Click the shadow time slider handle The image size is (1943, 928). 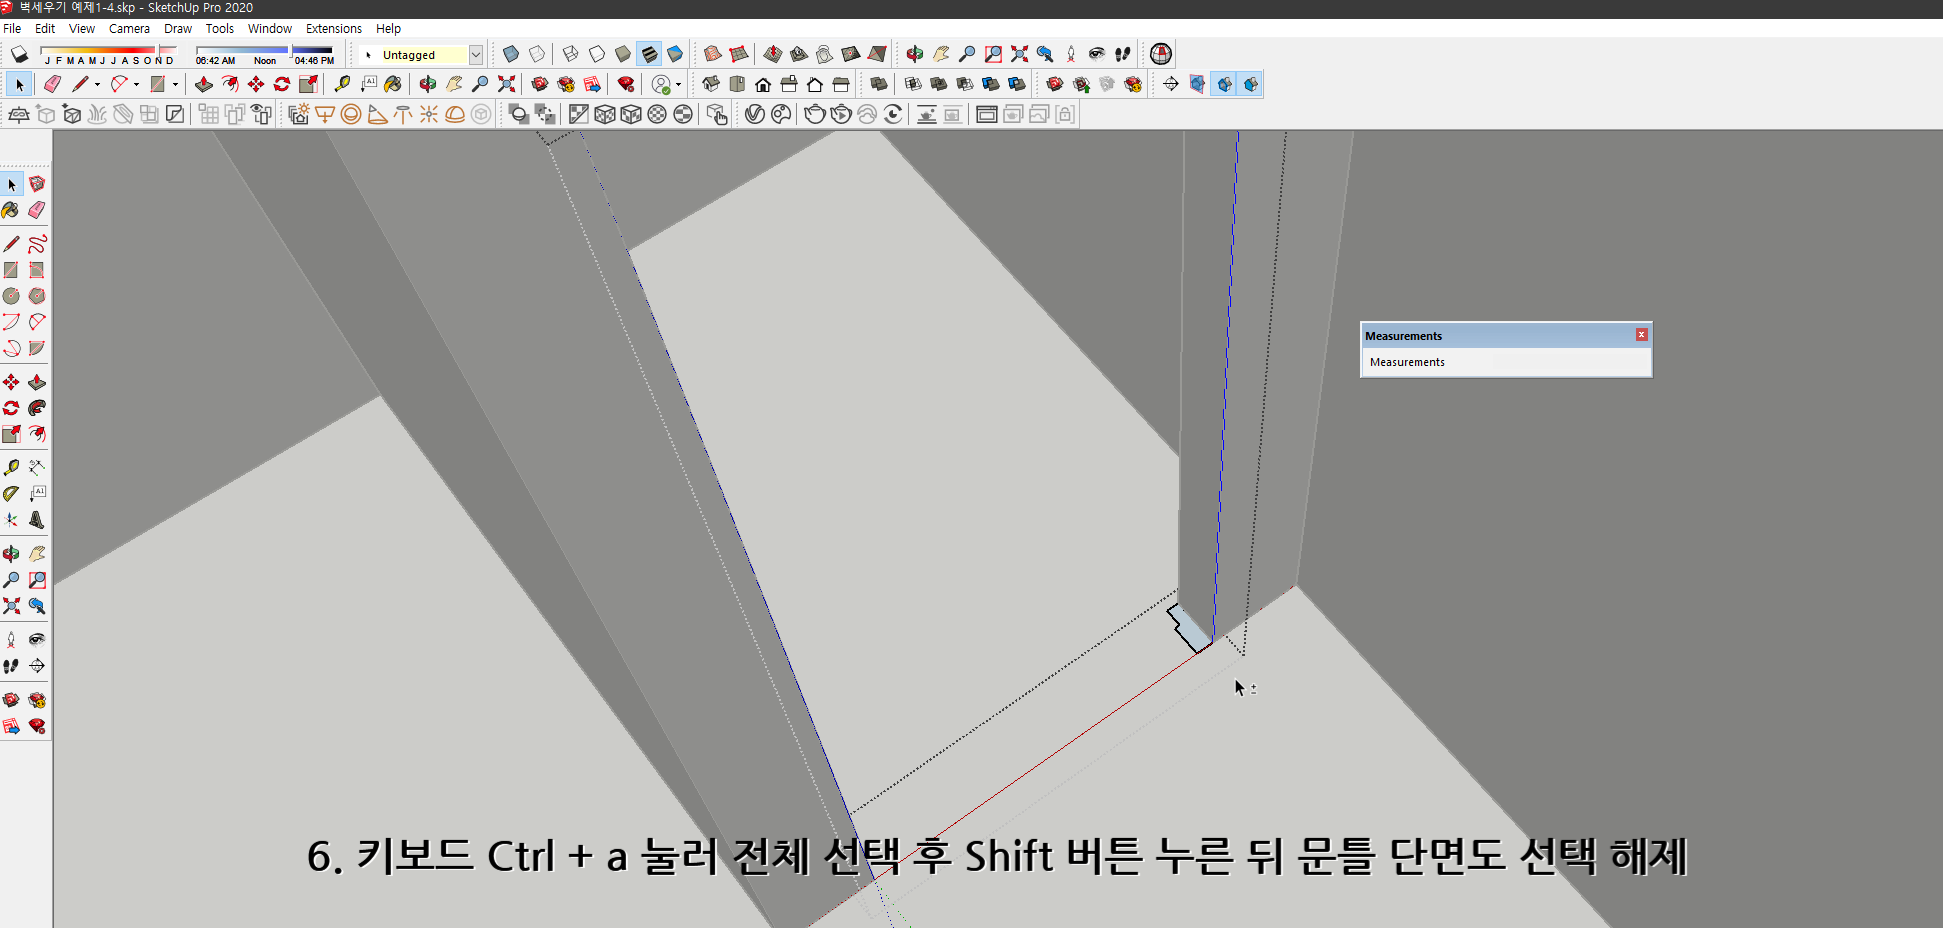tap(290, 50)
